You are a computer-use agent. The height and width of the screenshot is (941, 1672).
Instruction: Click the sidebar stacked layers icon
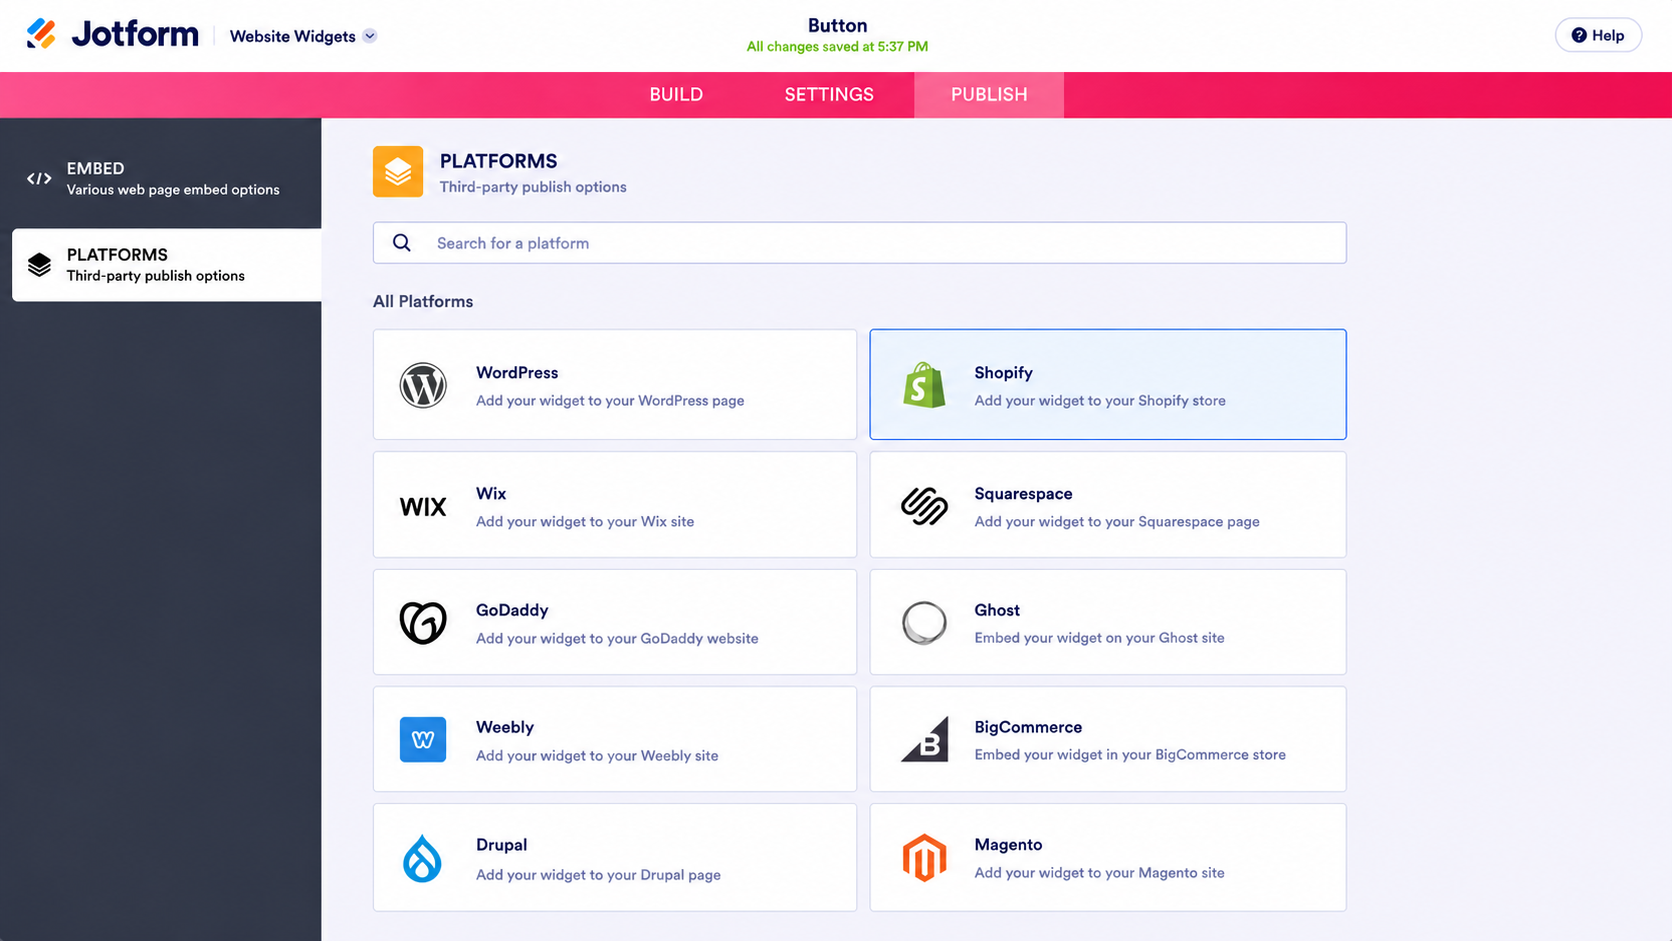[x=39, y=265]
